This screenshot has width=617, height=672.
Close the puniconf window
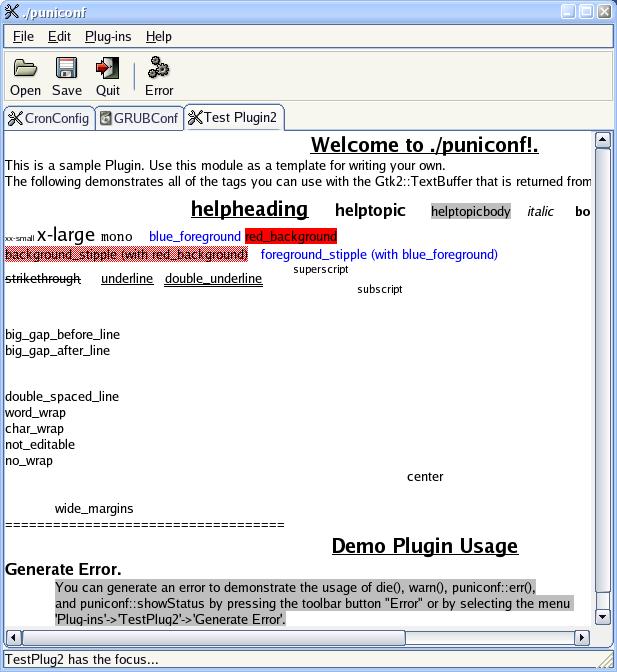coord(605,11)
